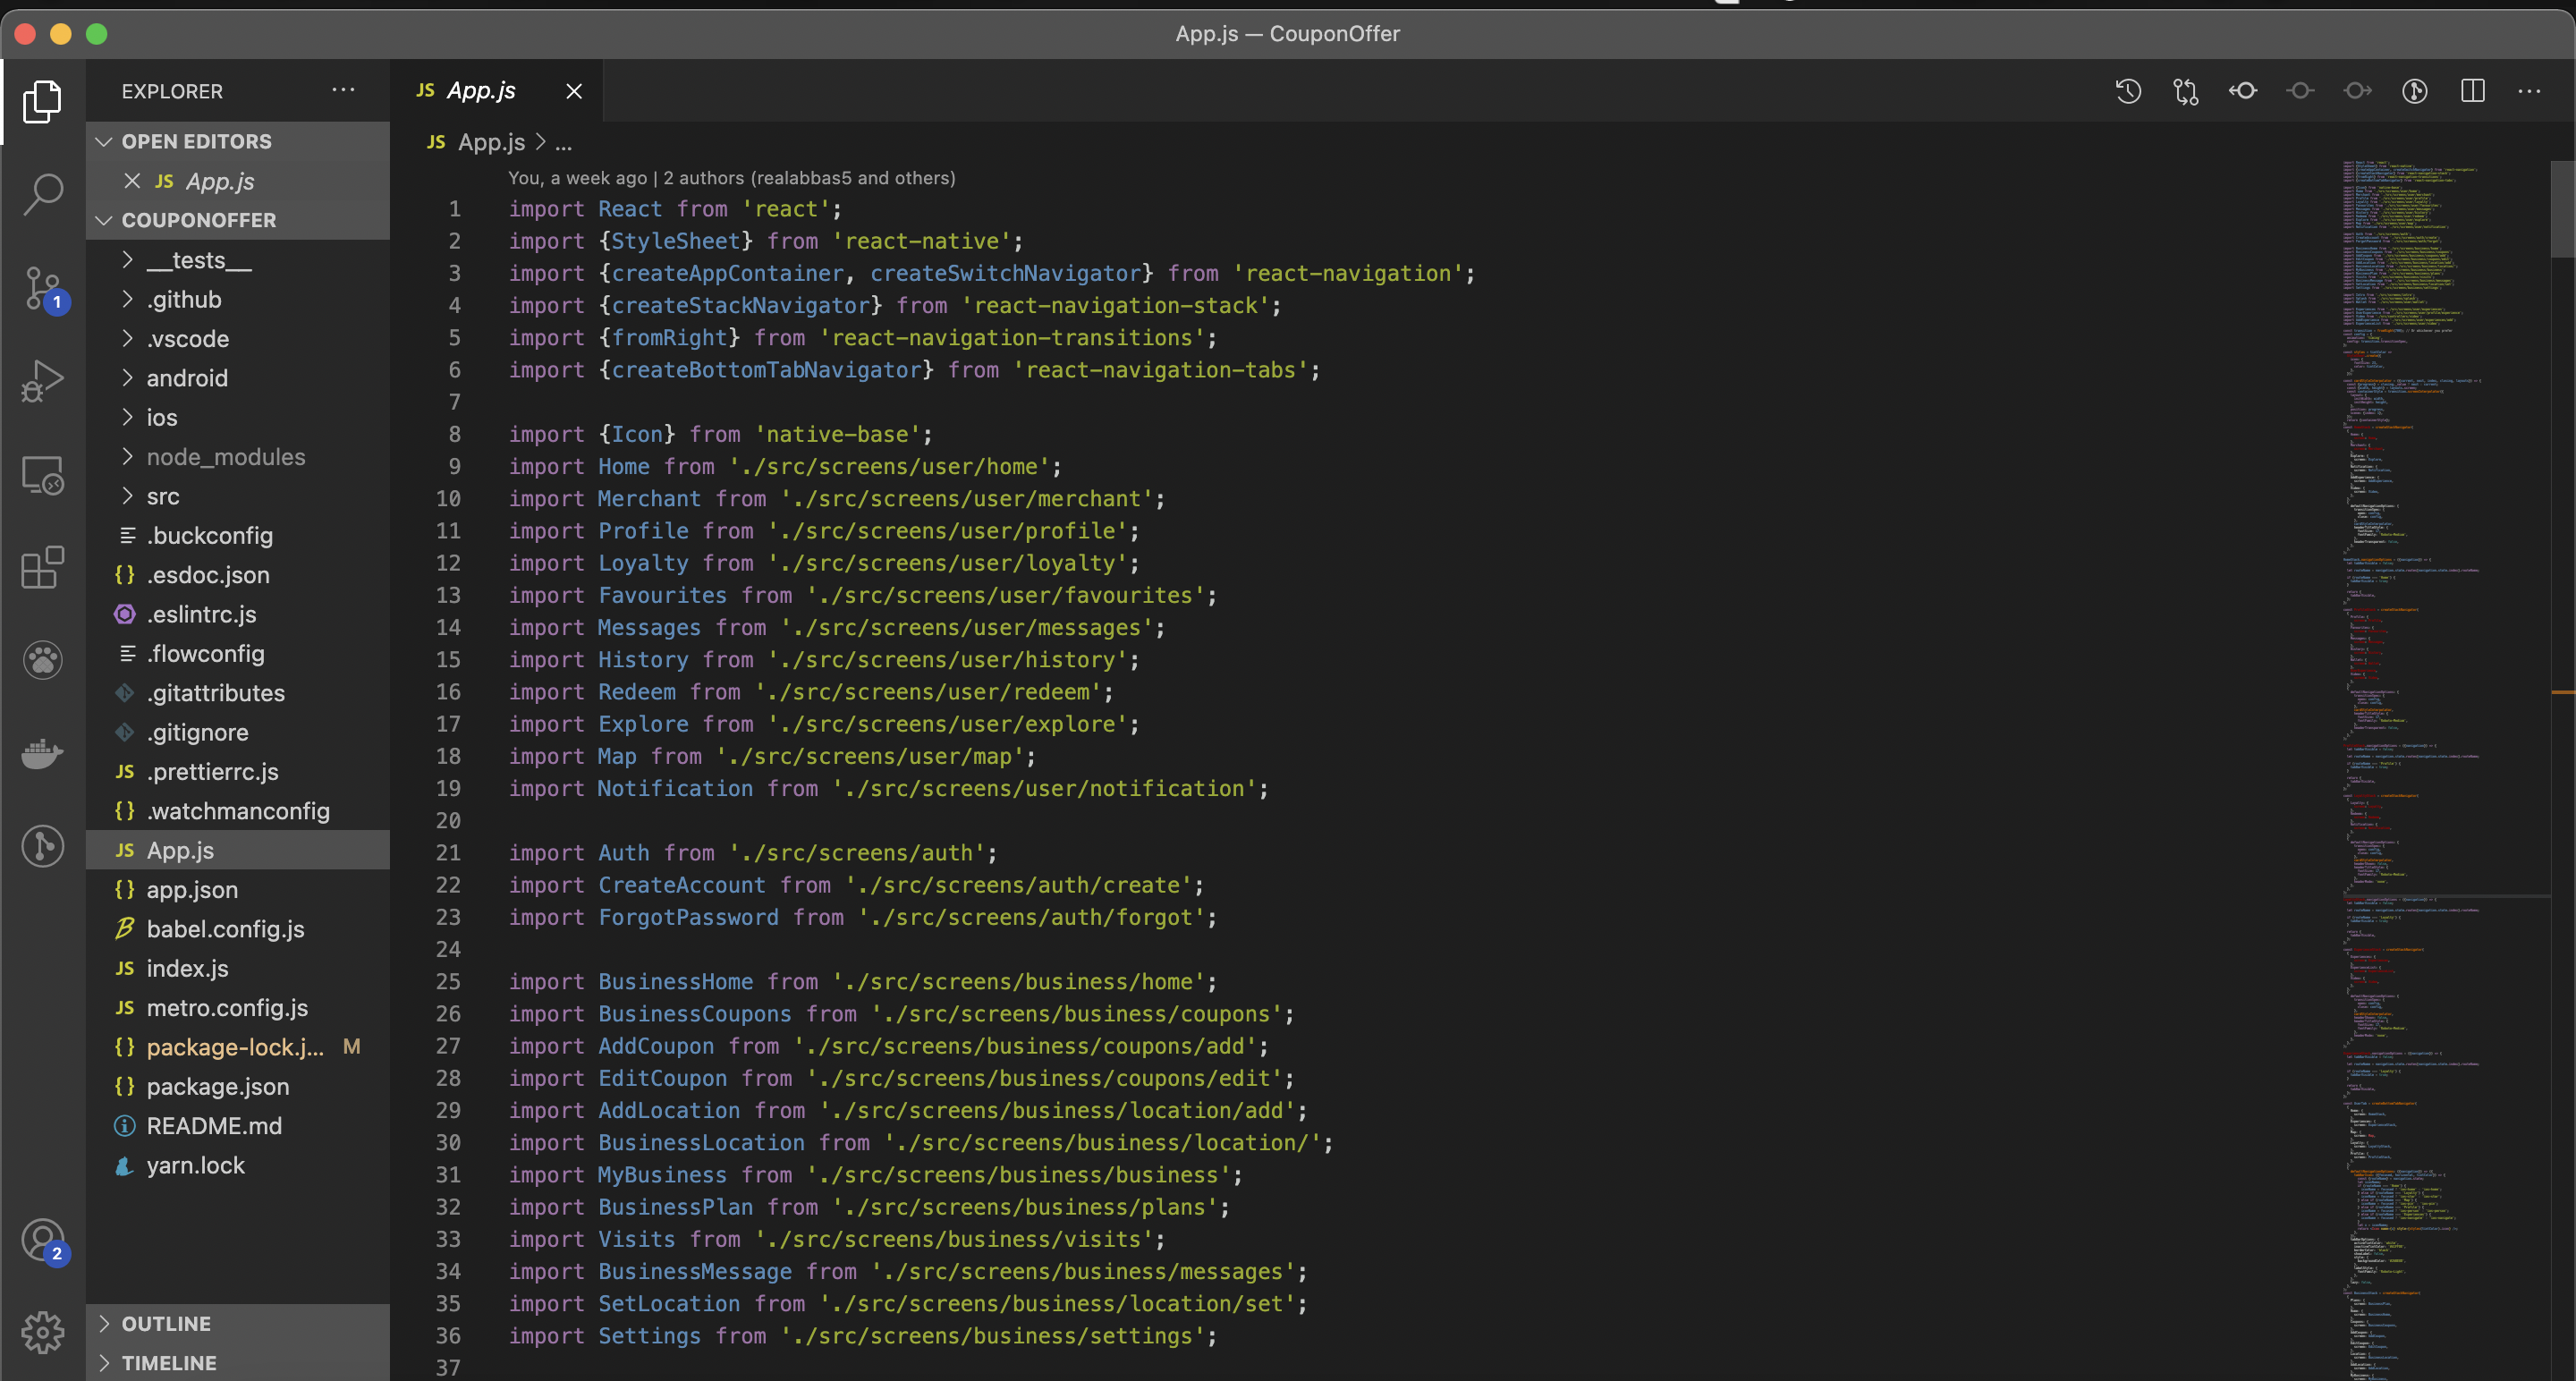Expand the node_modules folder

[x=238, y=457]
